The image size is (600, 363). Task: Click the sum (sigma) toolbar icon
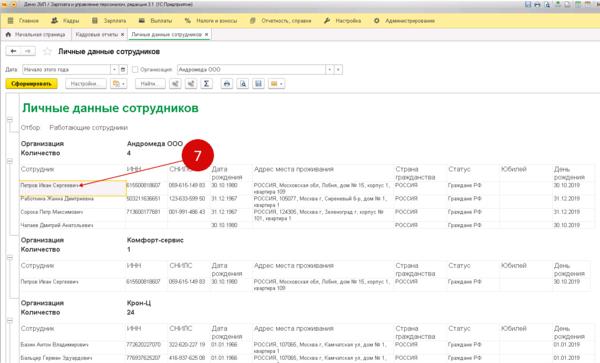pos(206,84)
